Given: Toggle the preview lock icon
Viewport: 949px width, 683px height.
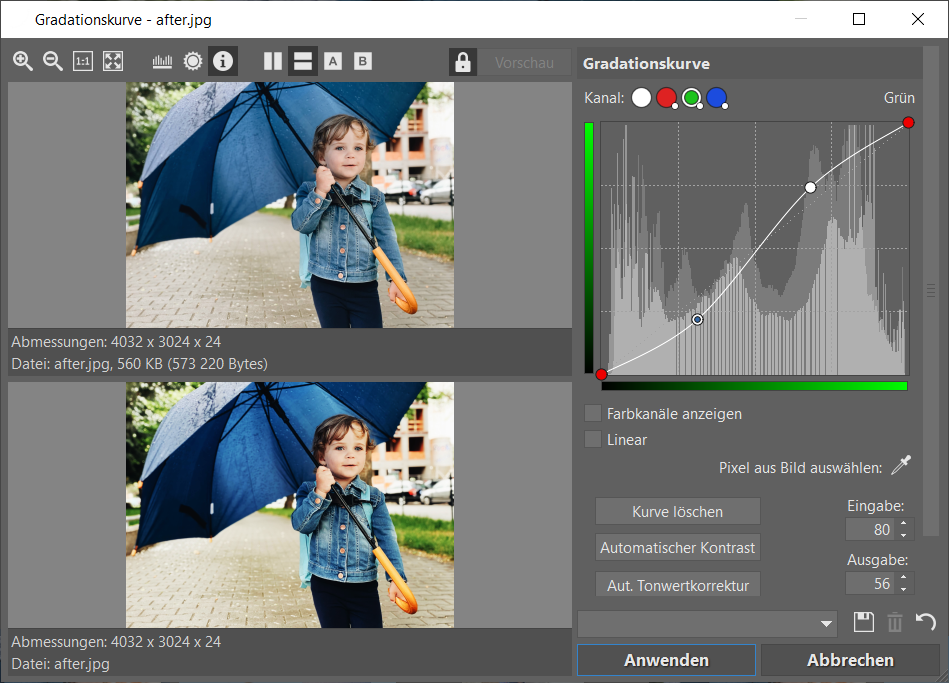Looking at the screenshot, I should pyautogui.click(x=462, y=62).
